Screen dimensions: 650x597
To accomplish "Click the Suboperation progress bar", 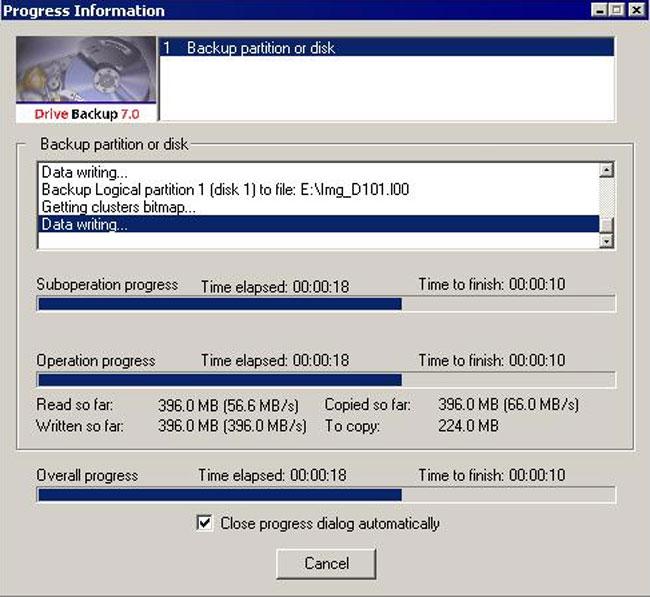I will [x=326, y=304].
